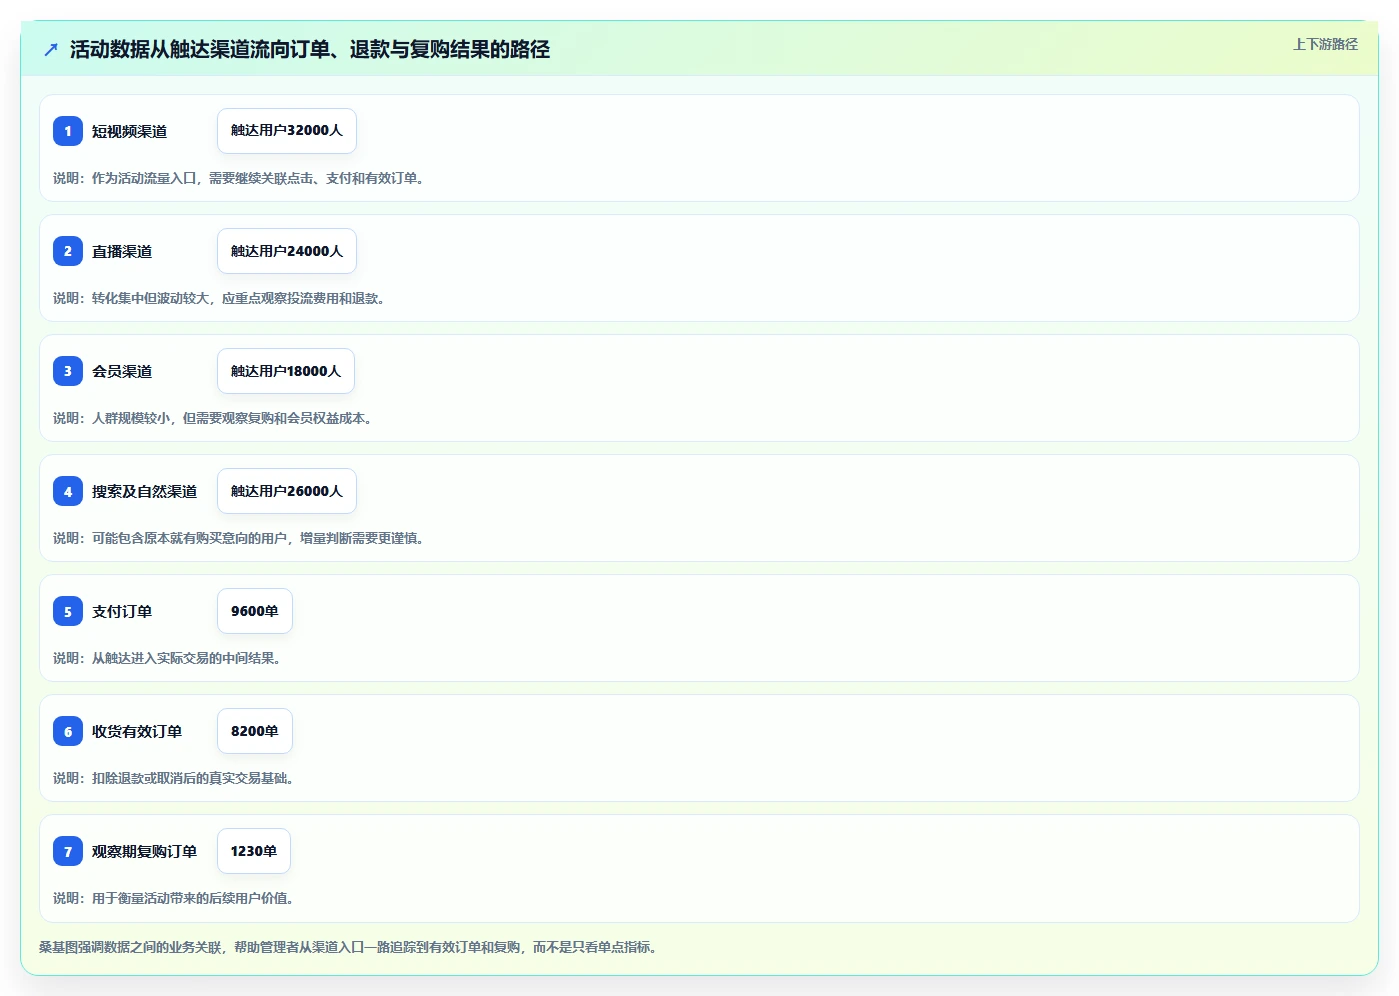Select step badge number 3
Viewport: 1399px width, 996px height.
[68, 371]
